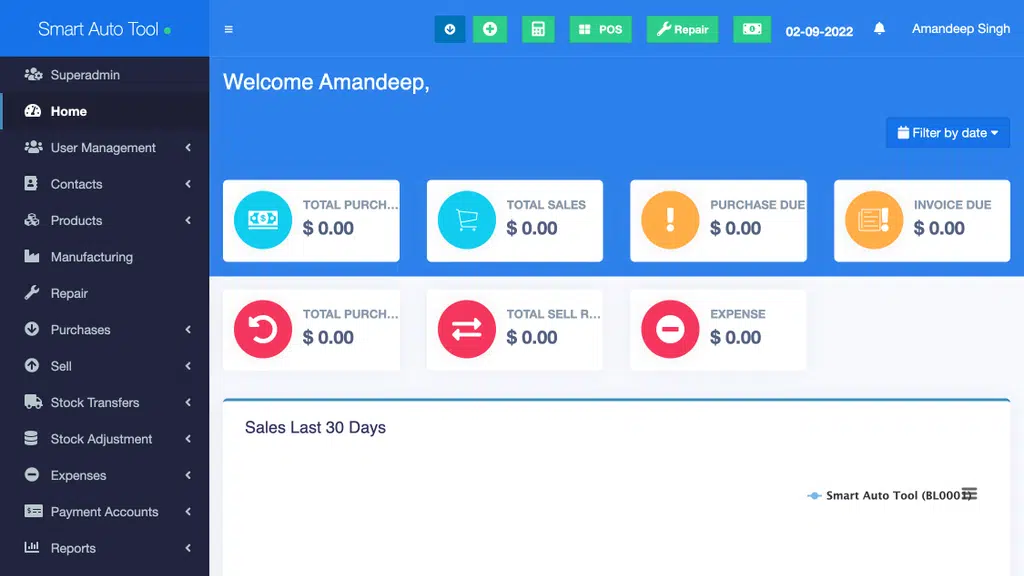Open notifications bell icon
Image resolution: width=1024 pixels, height=576 pixels.
click(x=880, y=29)
